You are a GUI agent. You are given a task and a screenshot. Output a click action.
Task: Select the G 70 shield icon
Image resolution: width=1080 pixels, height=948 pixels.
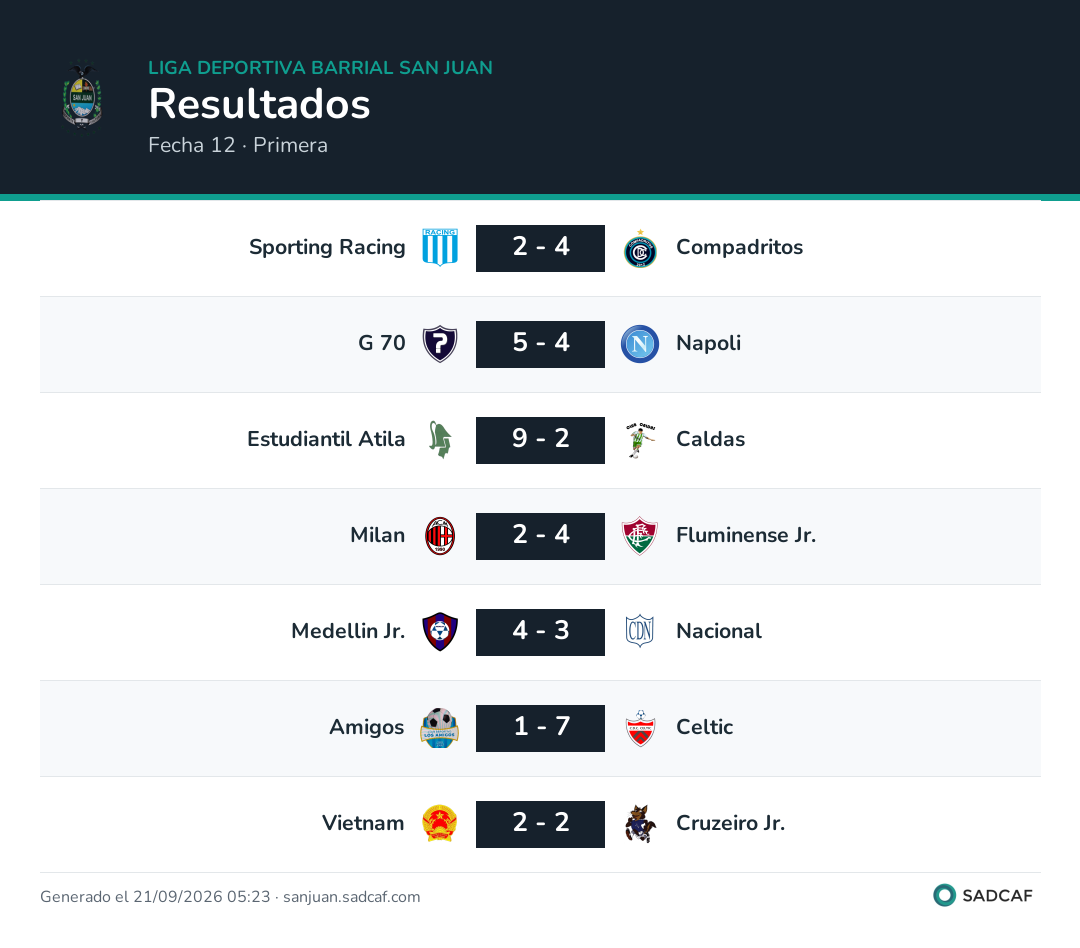click(x=440, y=344)
